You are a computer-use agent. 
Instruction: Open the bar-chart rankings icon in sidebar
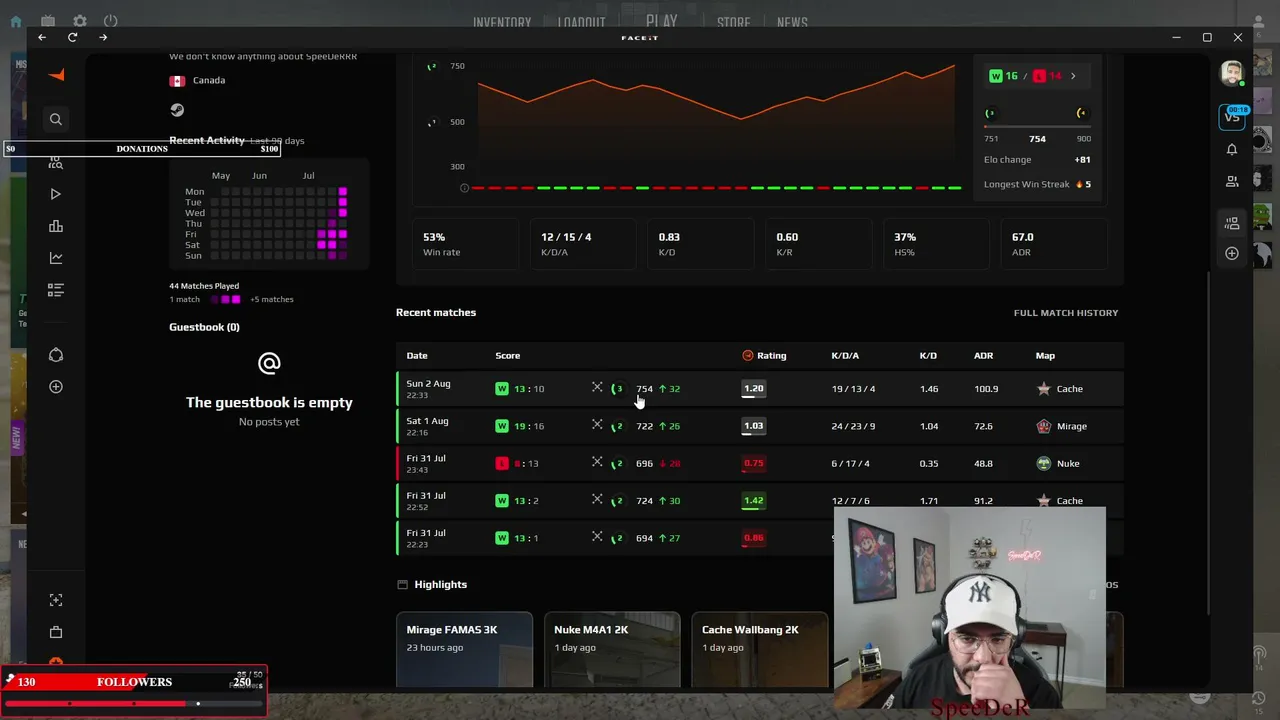[x=56, y=226]
